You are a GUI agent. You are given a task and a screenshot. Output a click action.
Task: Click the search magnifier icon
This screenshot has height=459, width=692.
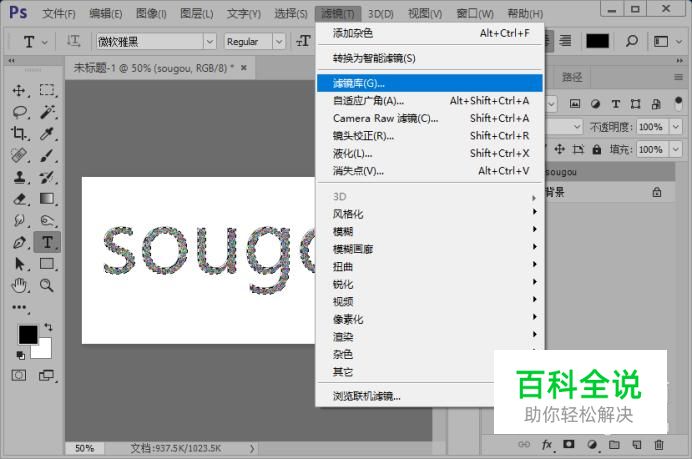[632, 41]
